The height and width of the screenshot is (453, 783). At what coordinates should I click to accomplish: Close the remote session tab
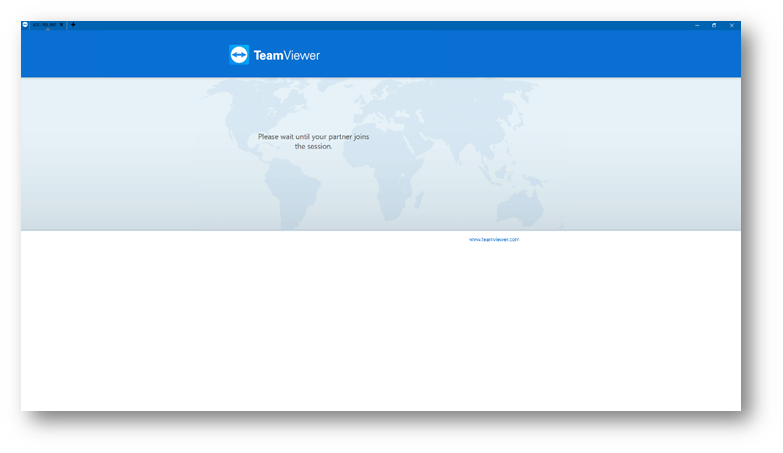[x=61, y=25]
